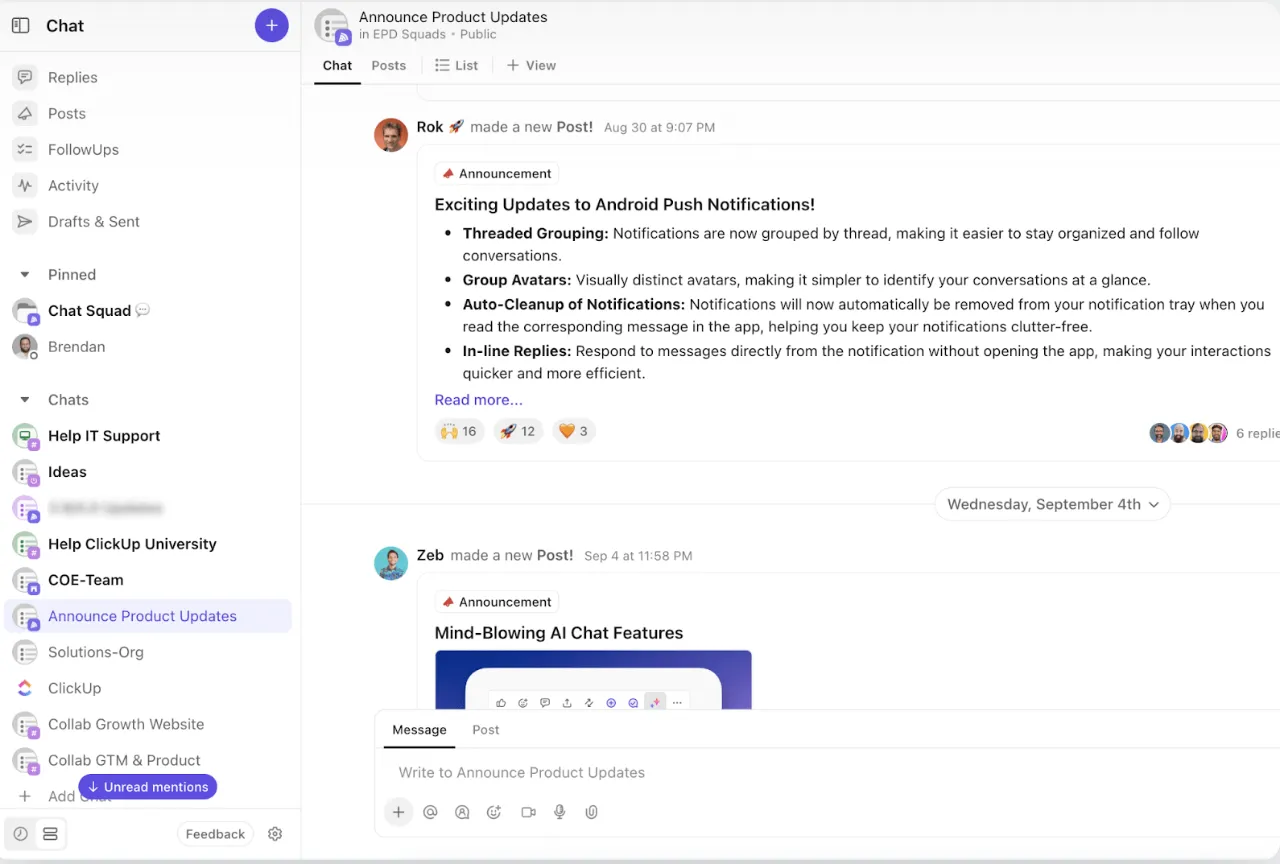This screenshot has width=1280, height=864.
Task: Open chat settings gear icon
Action: (x=275, y=834)
